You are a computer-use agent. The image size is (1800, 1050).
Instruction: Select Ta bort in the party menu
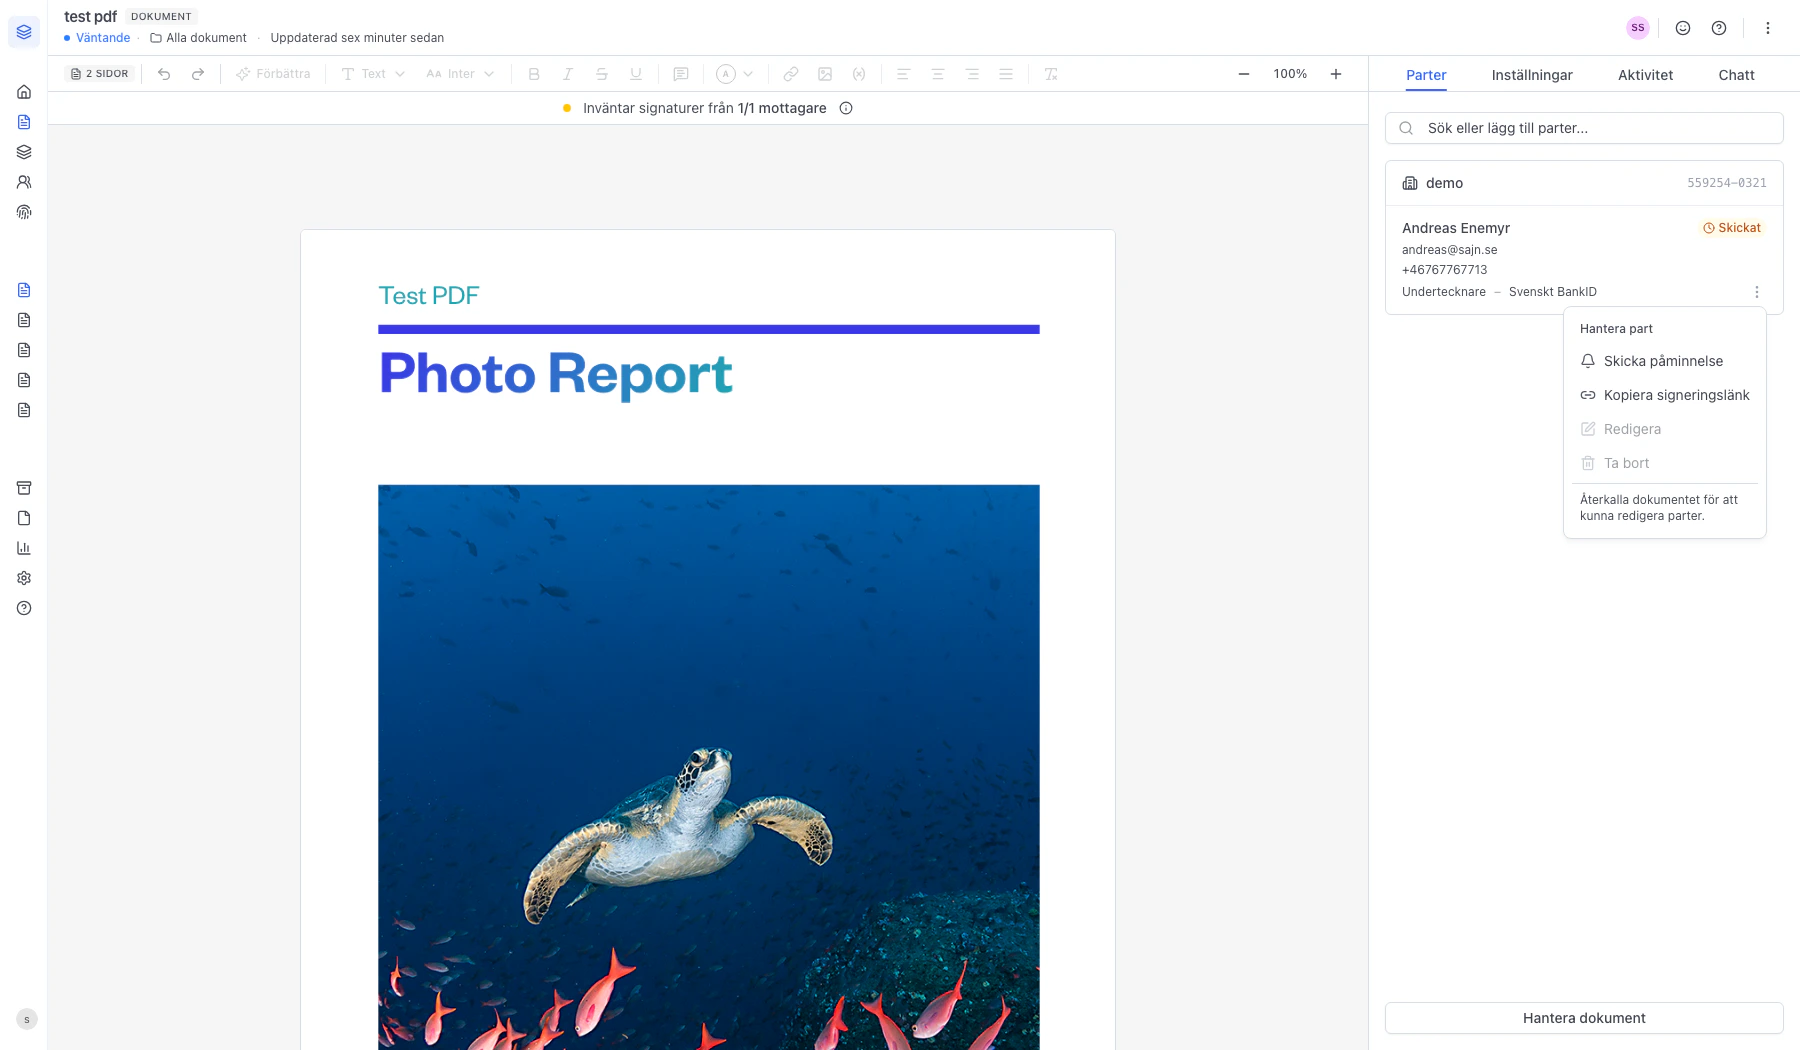click(x=1665, y=463)
